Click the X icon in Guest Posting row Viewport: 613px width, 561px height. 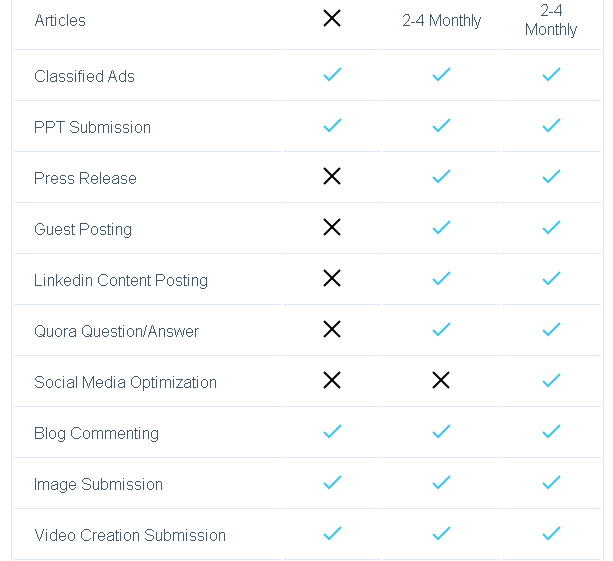pyautogui.click(x=332, y=228)
